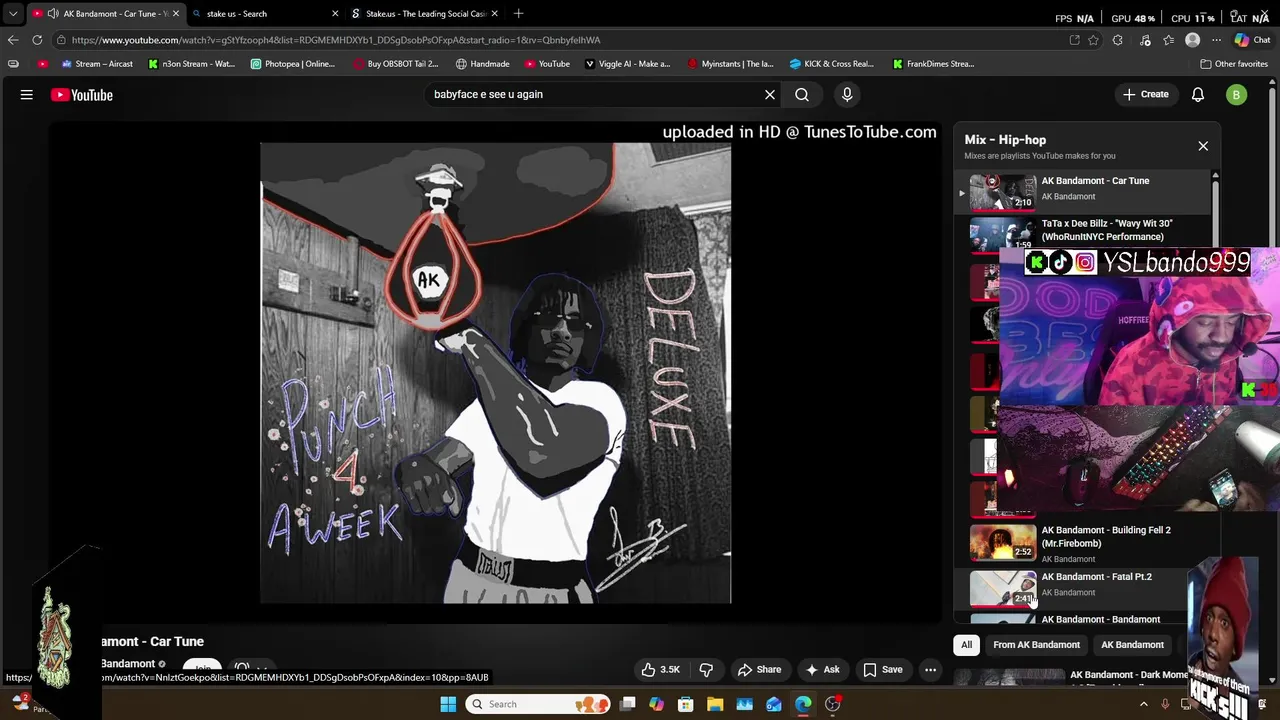The width and height of the screenshot is (1280, 720).
Task: Open the Ask AI button
Action: click(823, 670)
